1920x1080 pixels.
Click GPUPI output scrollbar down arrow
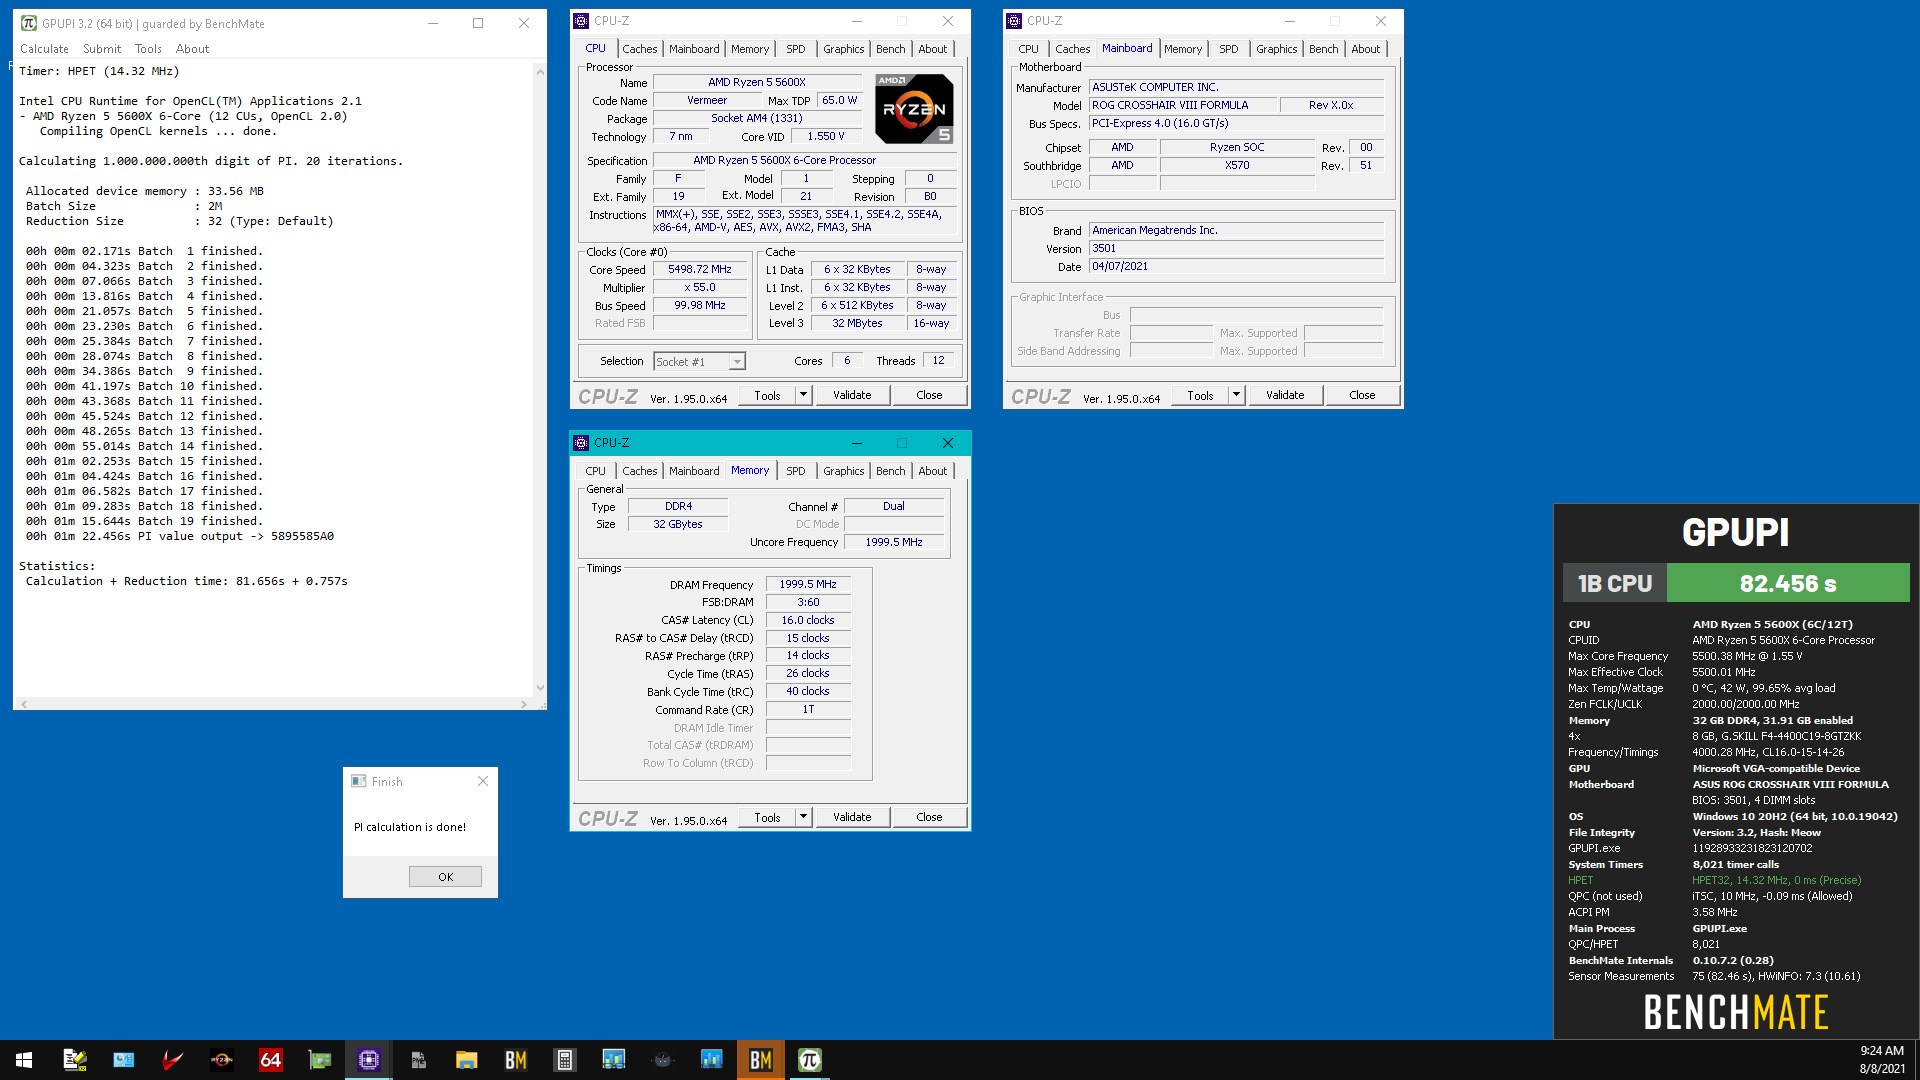click(540, 688)
